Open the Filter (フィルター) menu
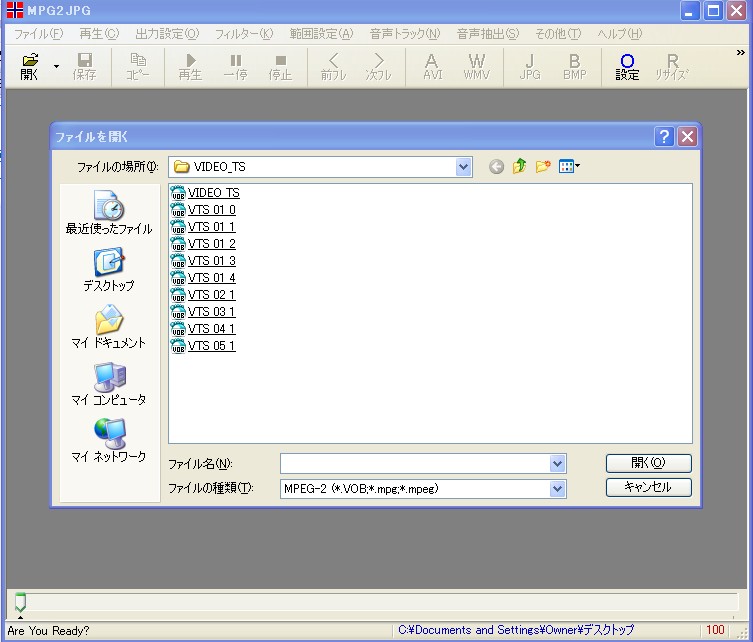Image resolution: width=753 pixels, height=642 pixels. coord(244,34)
